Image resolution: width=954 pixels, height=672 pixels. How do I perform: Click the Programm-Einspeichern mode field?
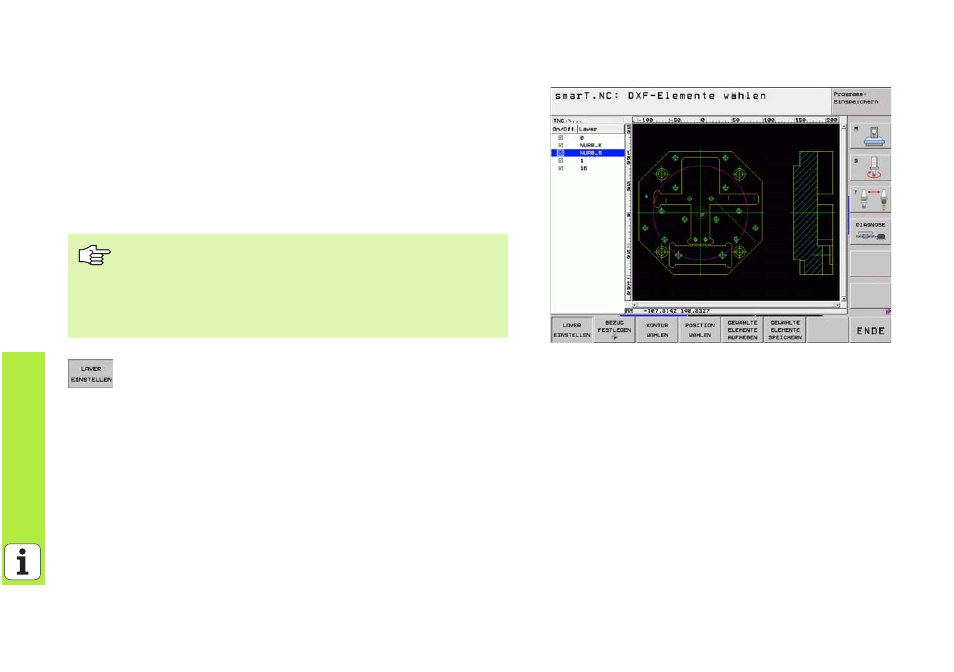(x=861, y=100)
